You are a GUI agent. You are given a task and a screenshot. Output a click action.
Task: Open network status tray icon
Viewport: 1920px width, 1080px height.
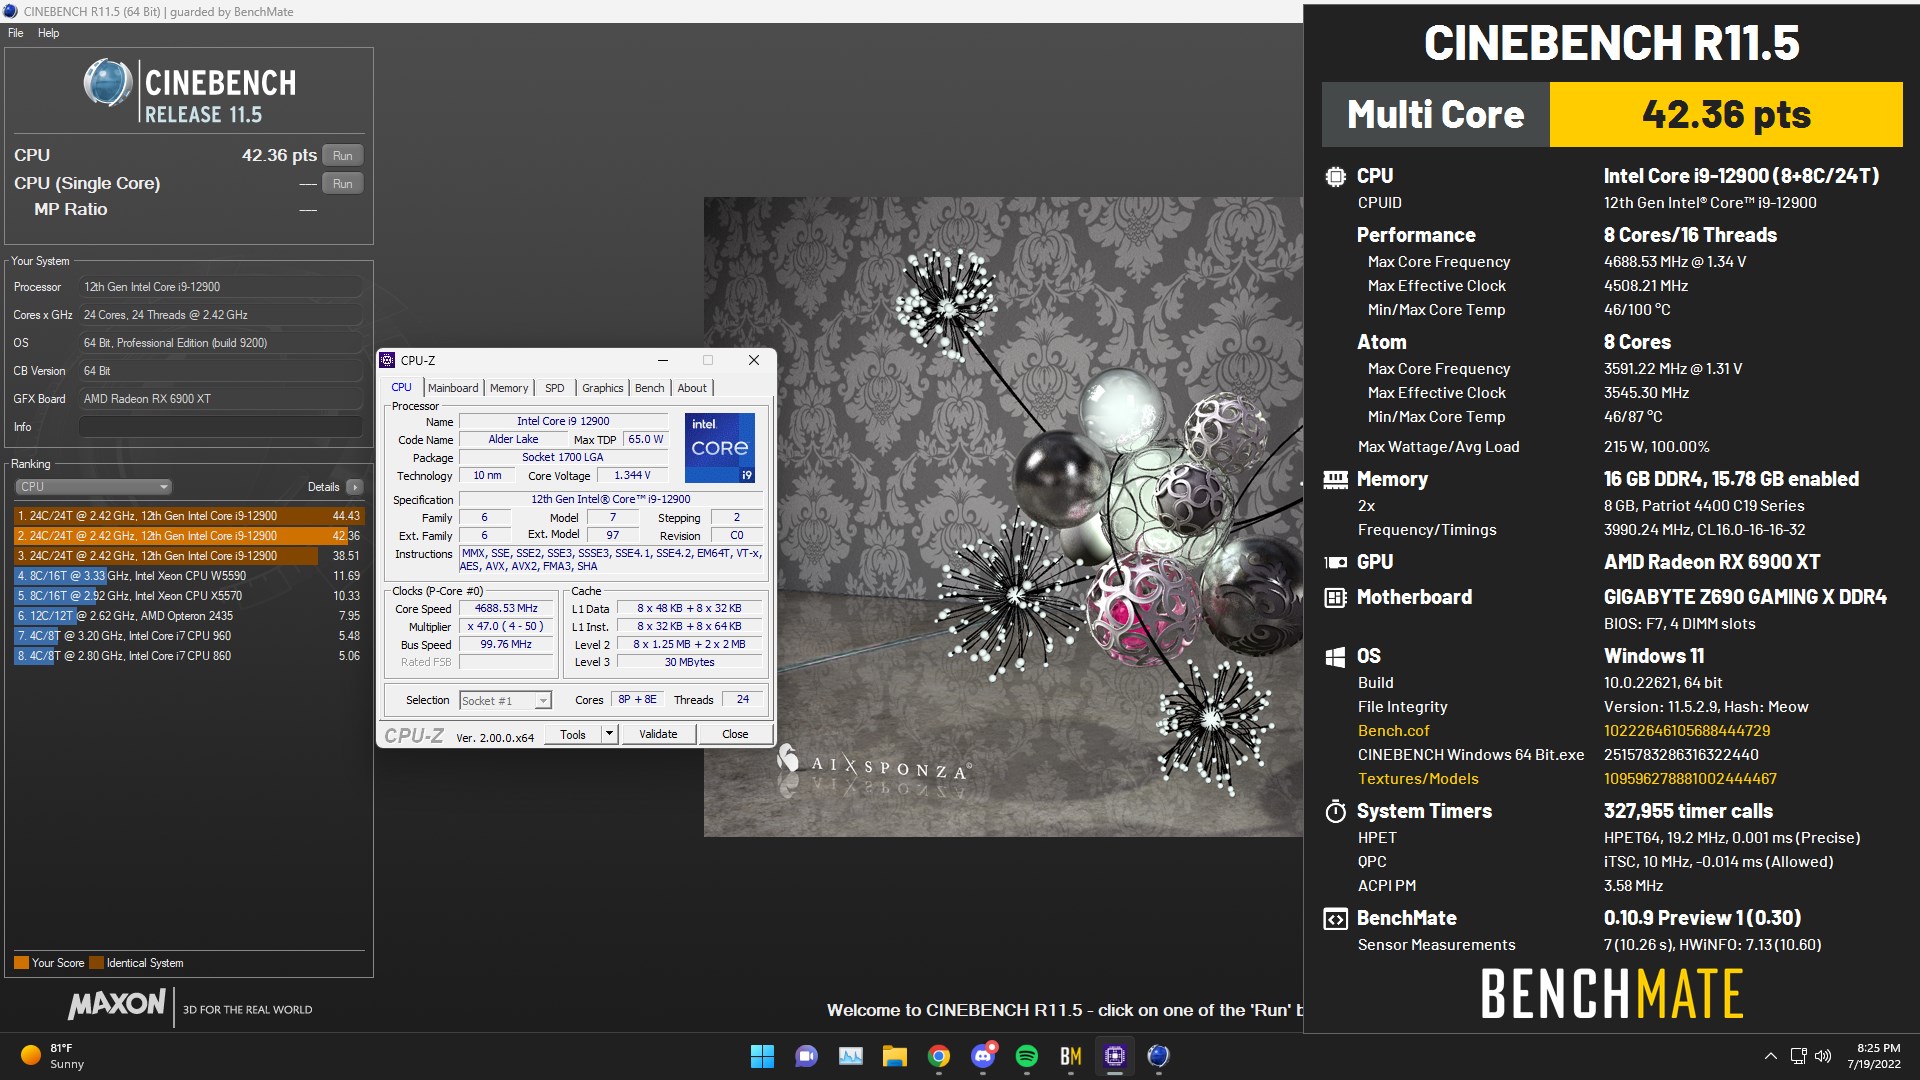click(x=1798, y=1056)
